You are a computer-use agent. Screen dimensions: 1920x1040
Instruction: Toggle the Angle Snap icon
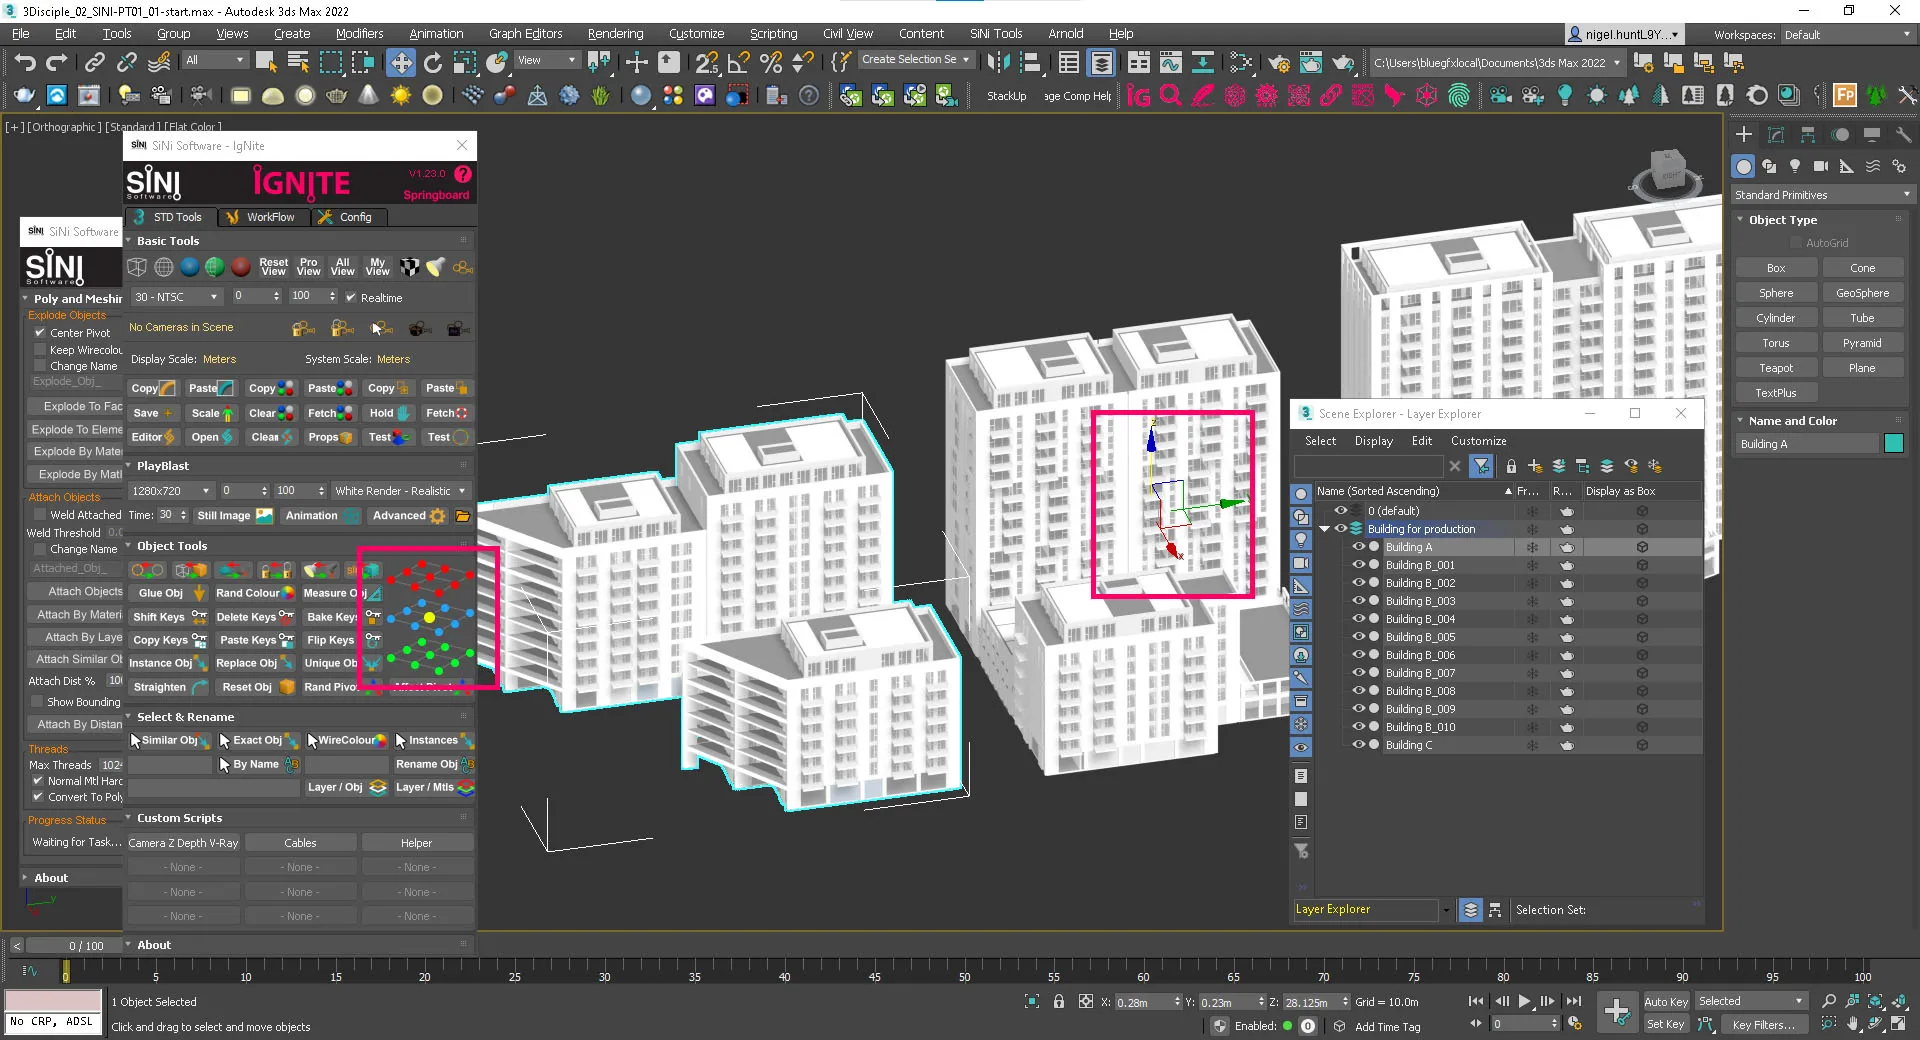(739, 63)
